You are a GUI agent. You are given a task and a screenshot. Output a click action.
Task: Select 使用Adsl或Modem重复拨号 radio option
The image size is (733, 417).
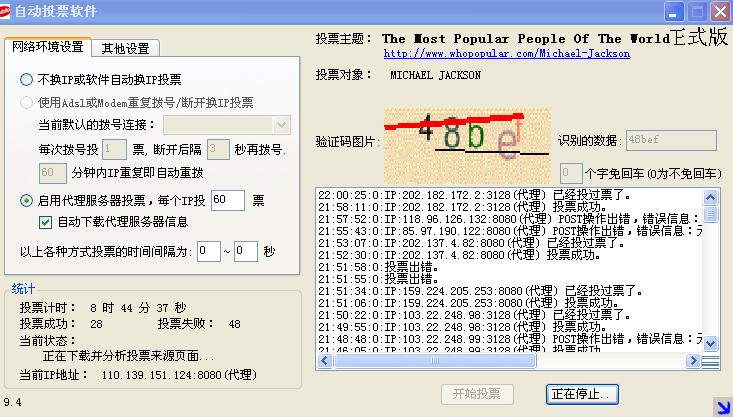(27, 102)
